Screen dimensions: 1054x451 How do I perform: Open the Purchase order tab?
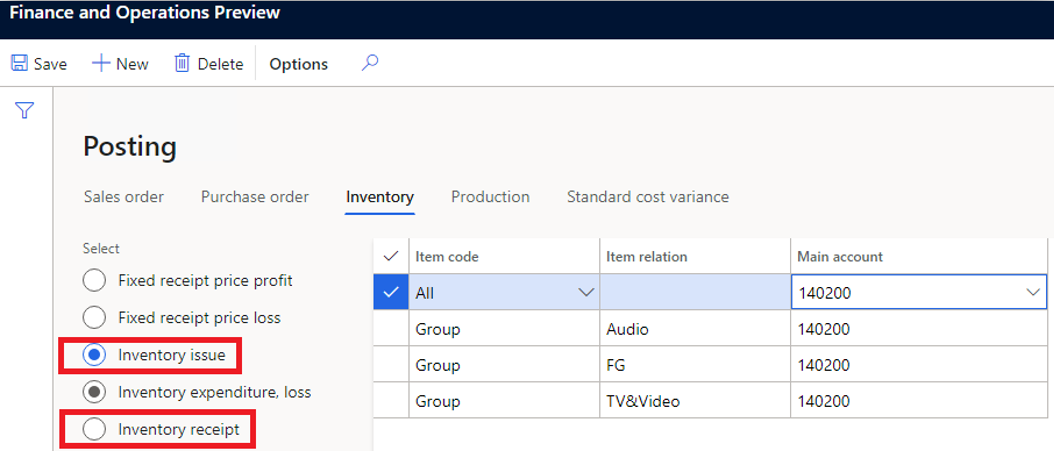[255, 197]
